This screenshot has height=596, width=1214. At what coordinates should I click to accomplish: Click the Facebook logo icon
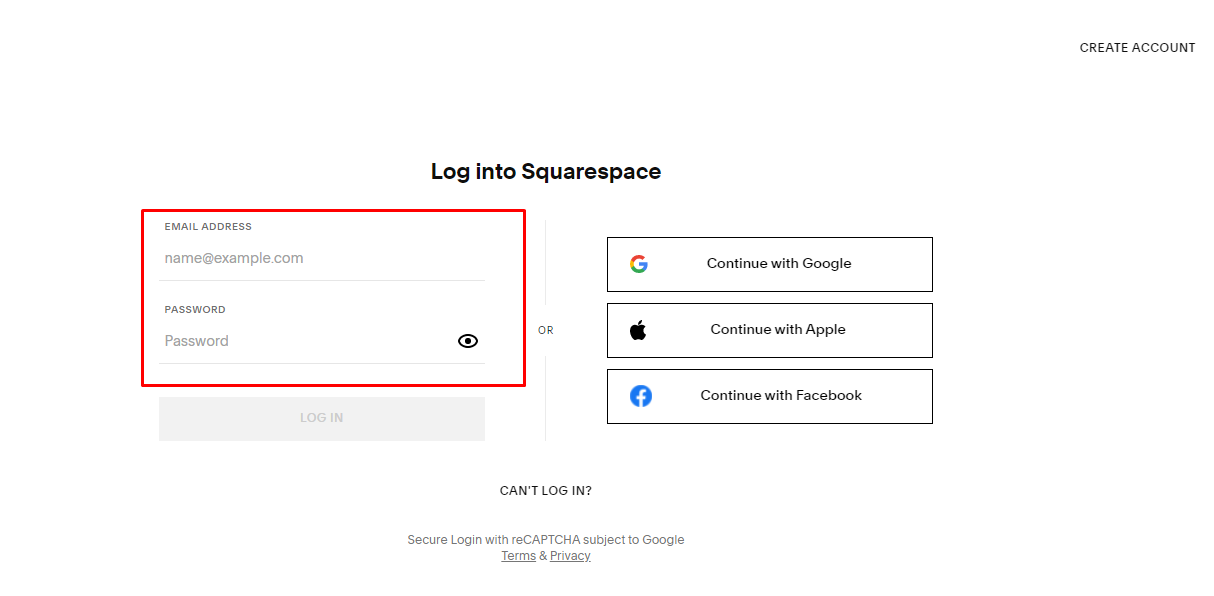641,396
